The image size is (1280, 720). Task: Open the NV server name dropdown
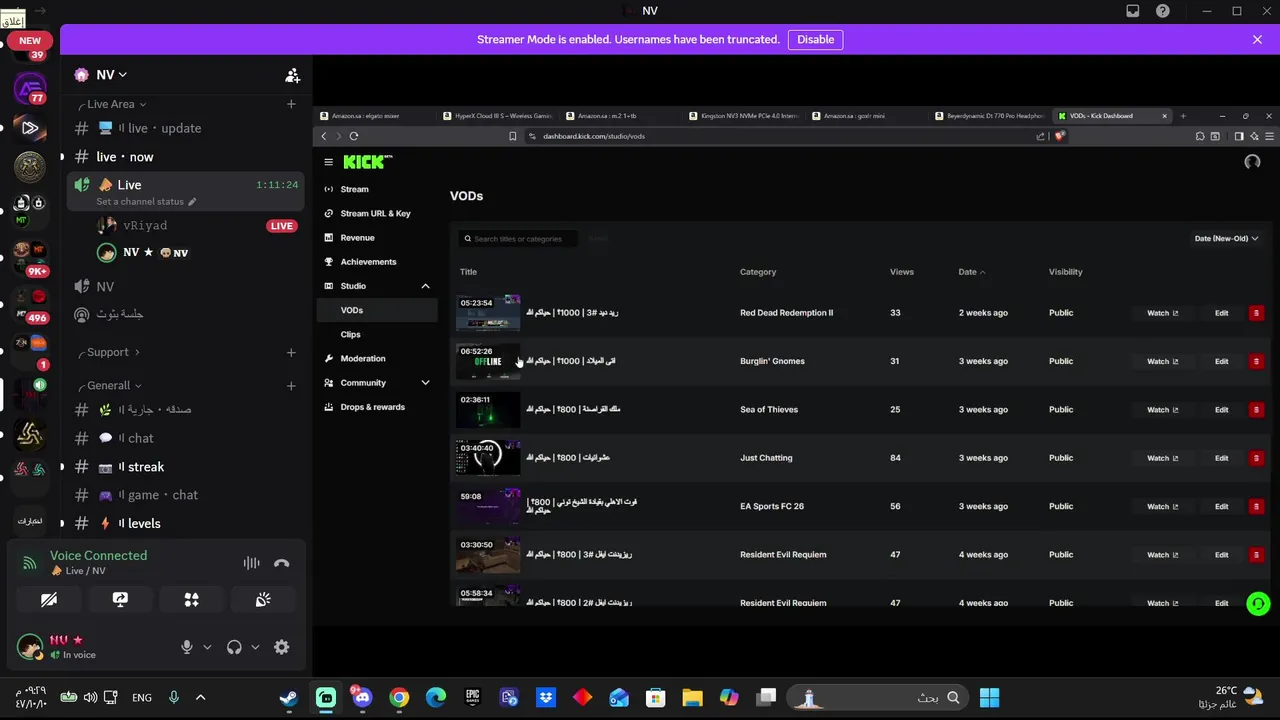(110, 75)
